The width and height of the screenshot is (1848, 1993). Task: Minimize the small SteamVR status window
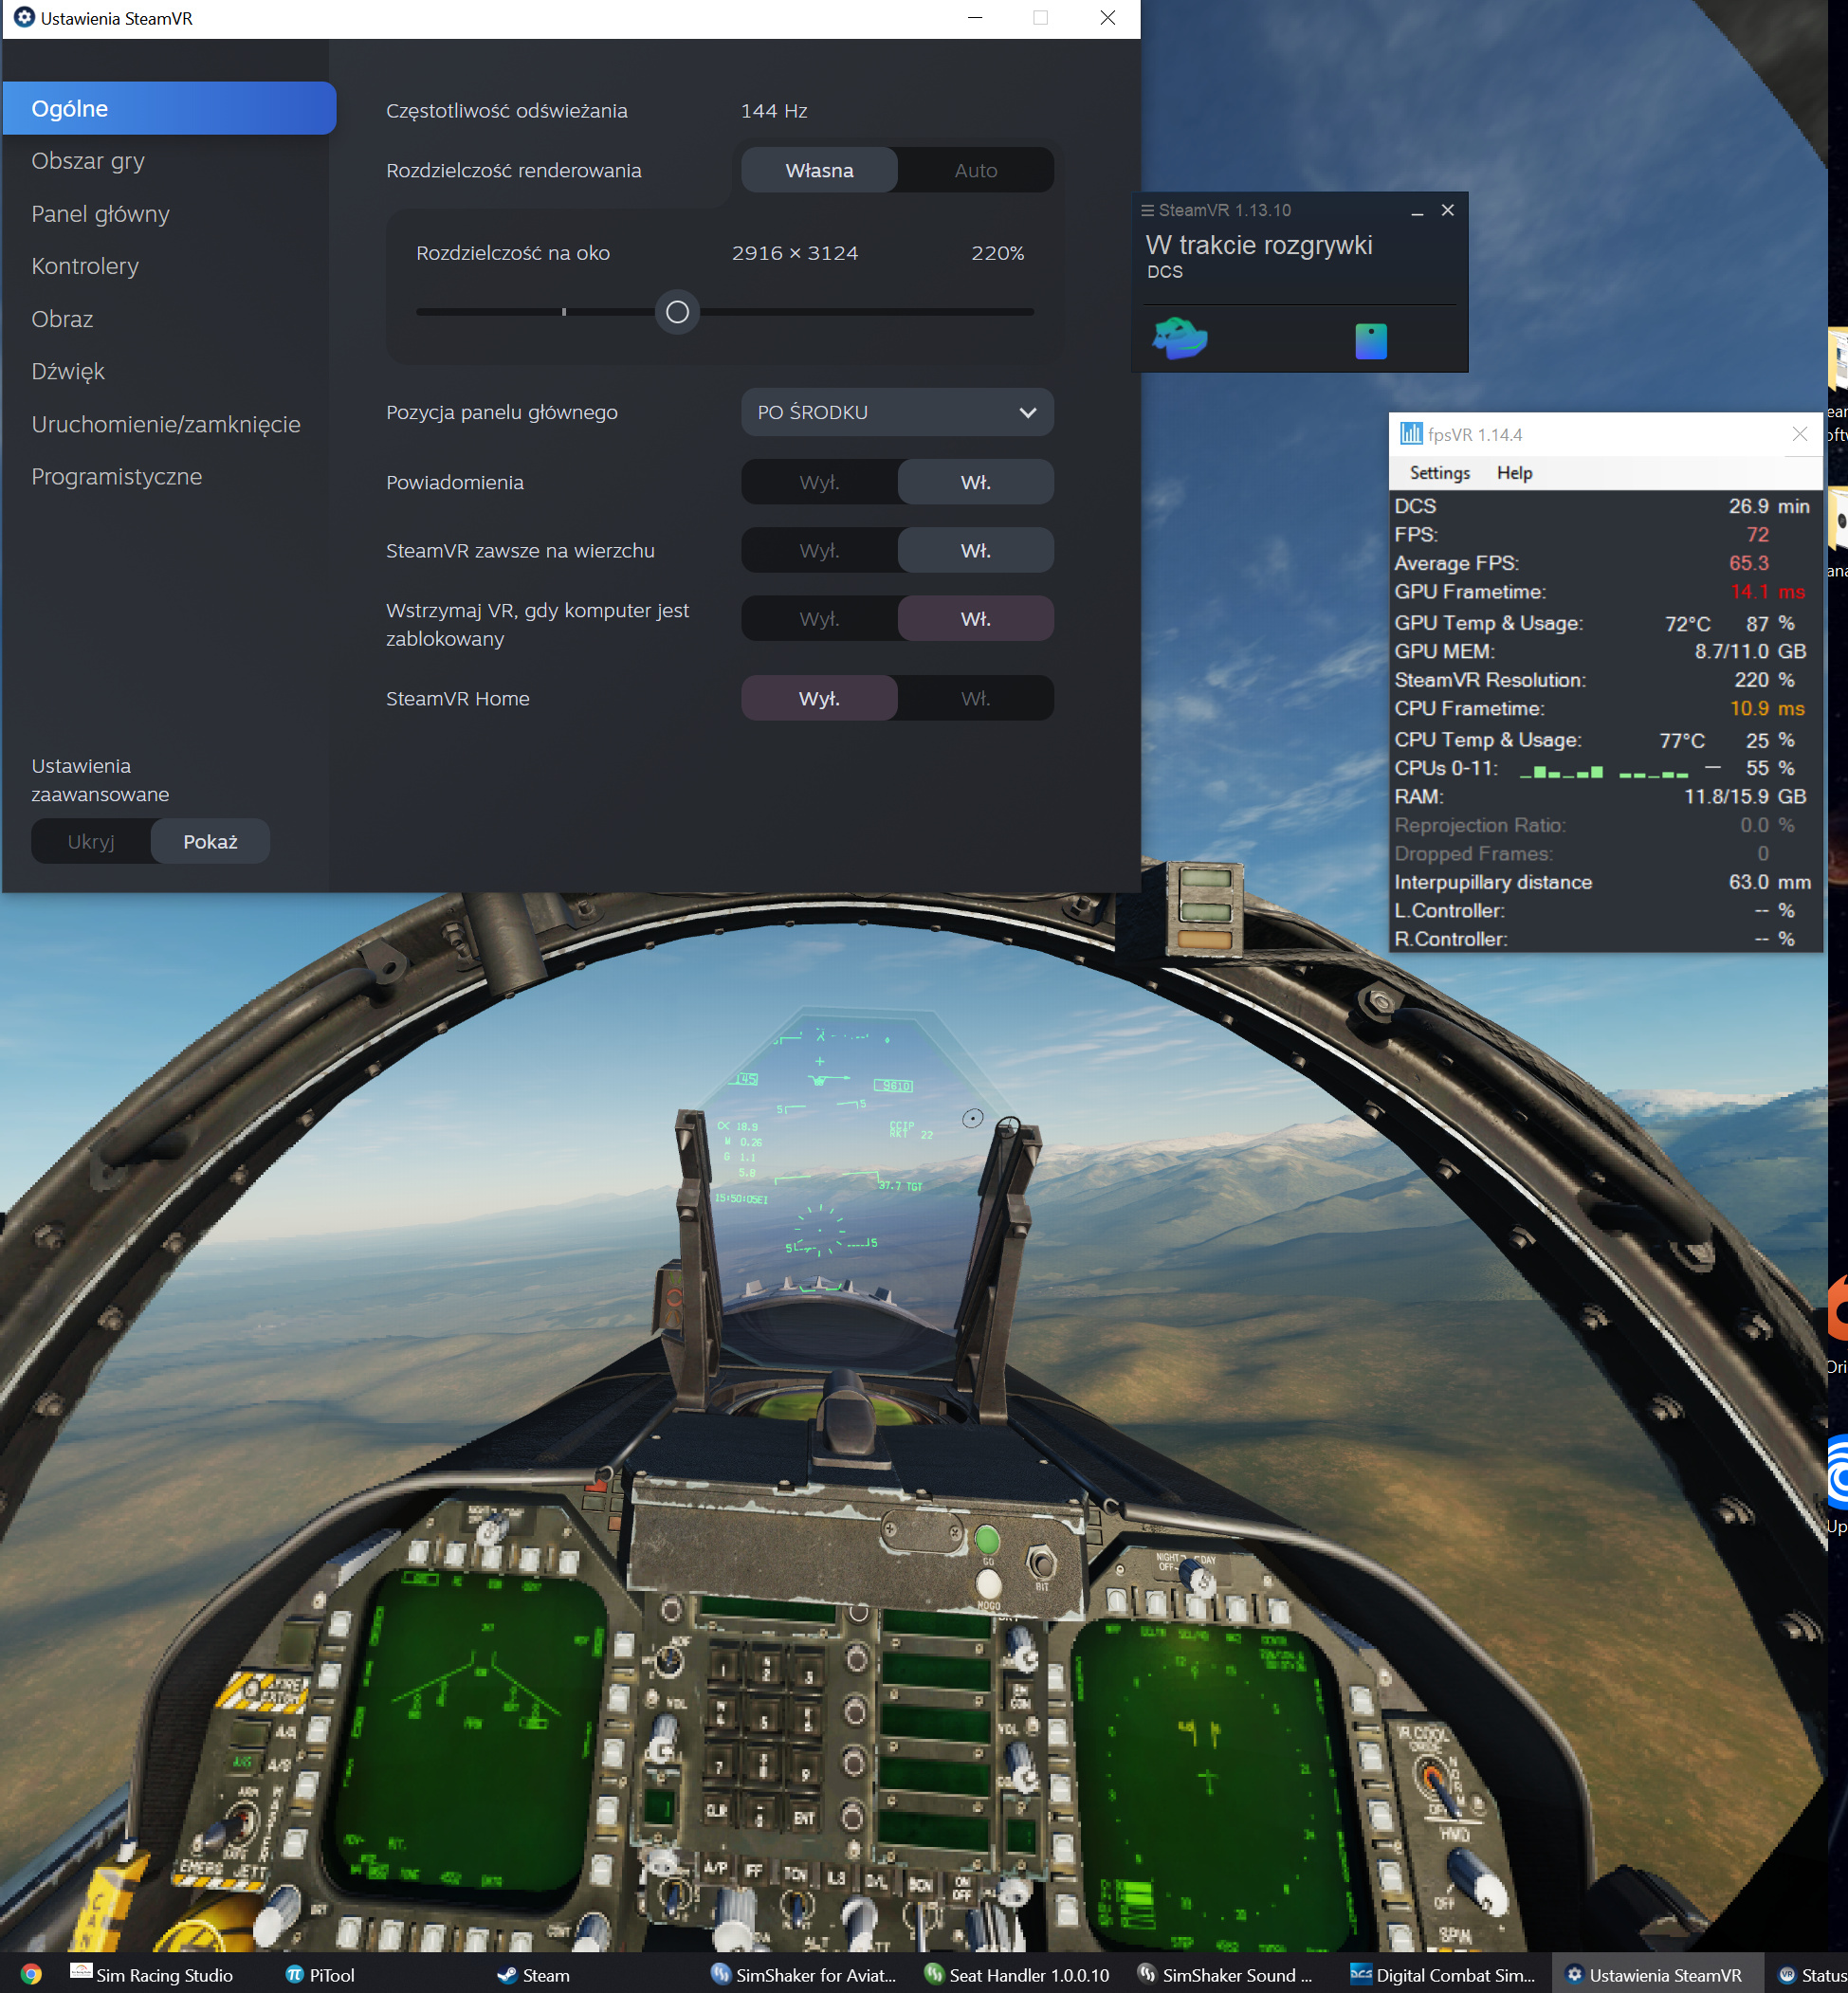click(x=1417, y=211)
